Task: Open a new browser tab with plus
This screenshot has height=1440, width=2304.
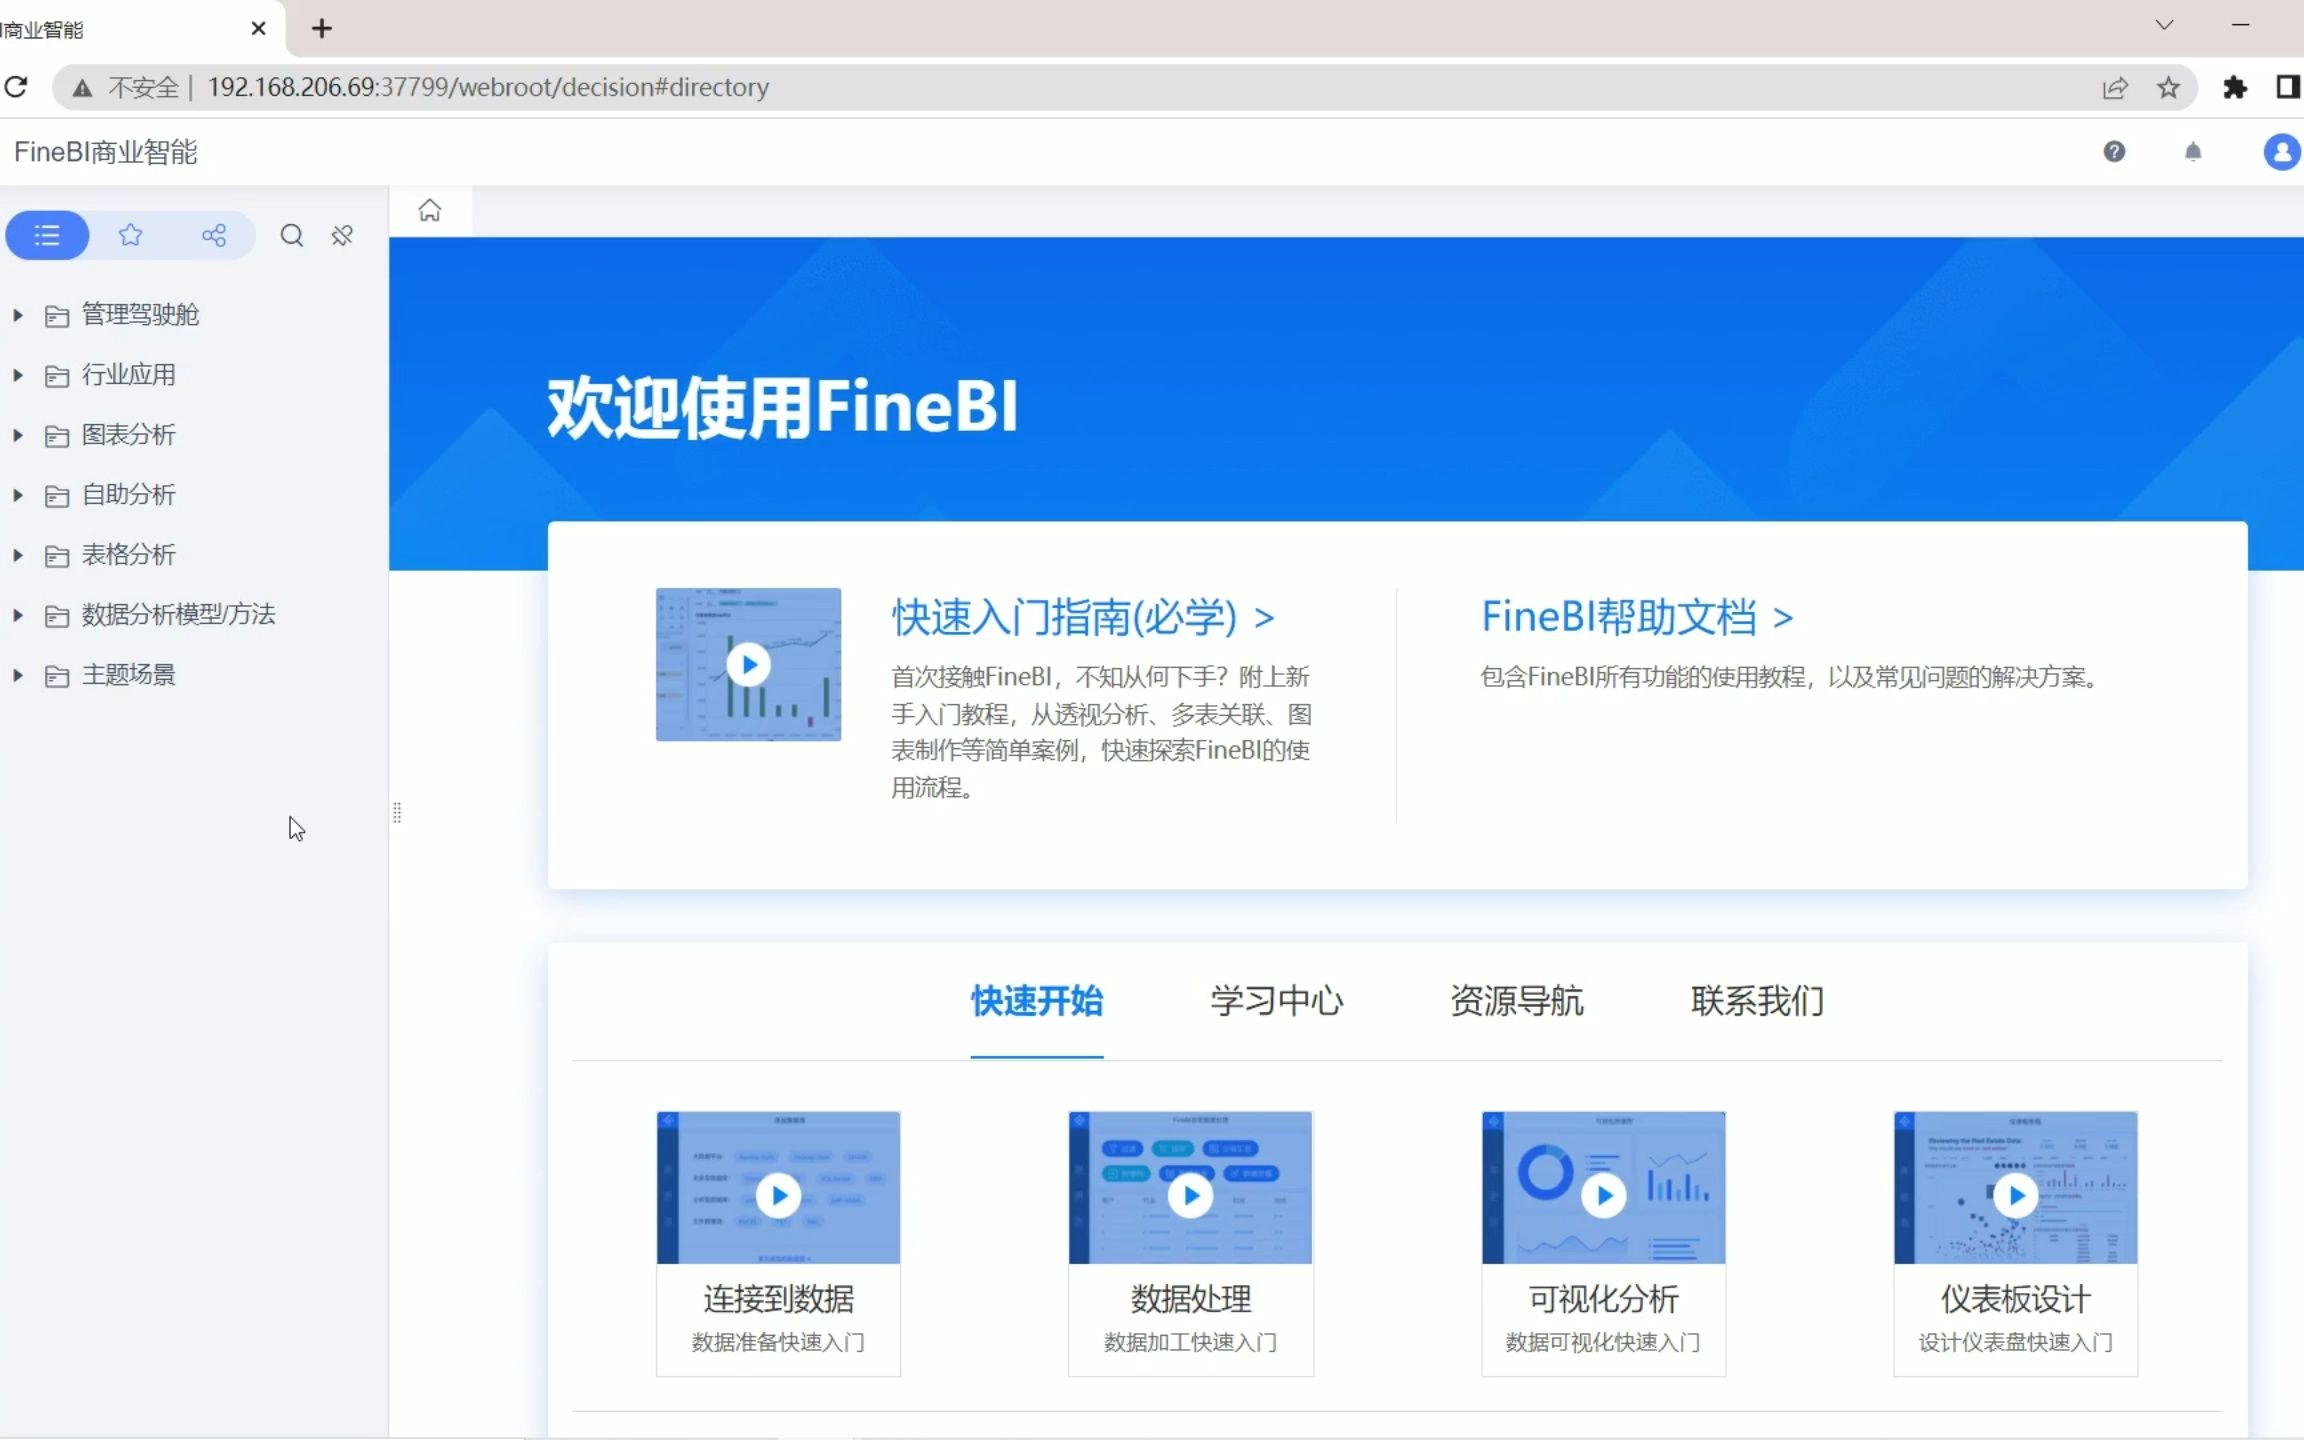Action: pos(321,29)
